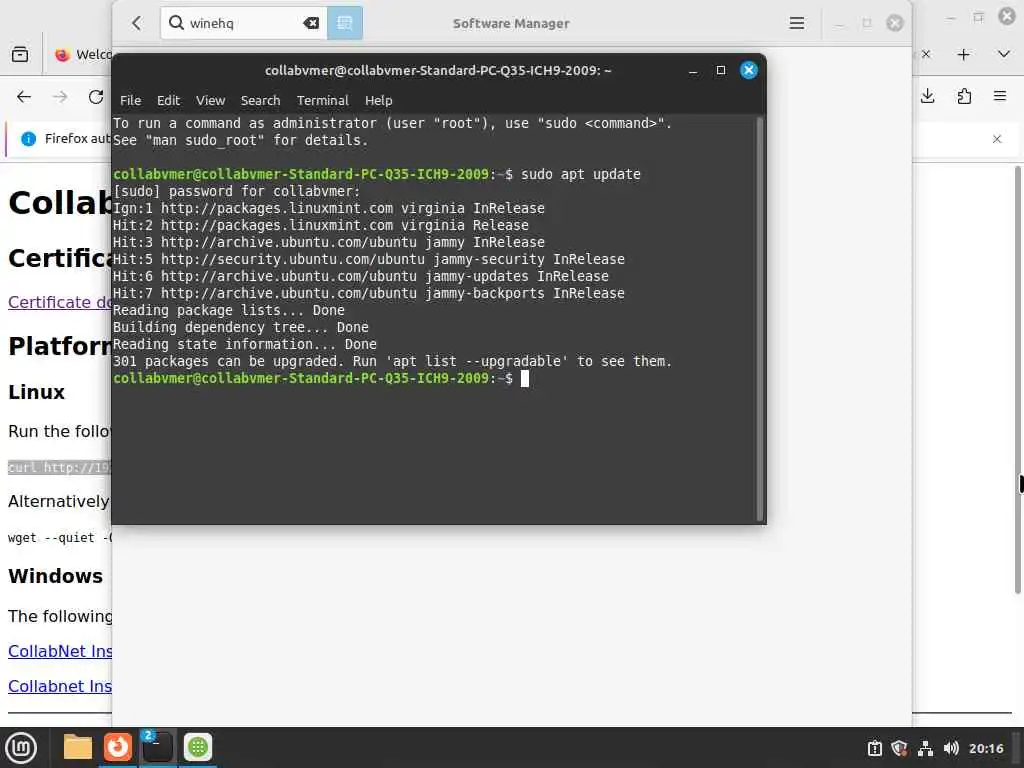Screen dimensions: 1024x768
Task: Go forward in Firefox
Action: coord(60,97)
